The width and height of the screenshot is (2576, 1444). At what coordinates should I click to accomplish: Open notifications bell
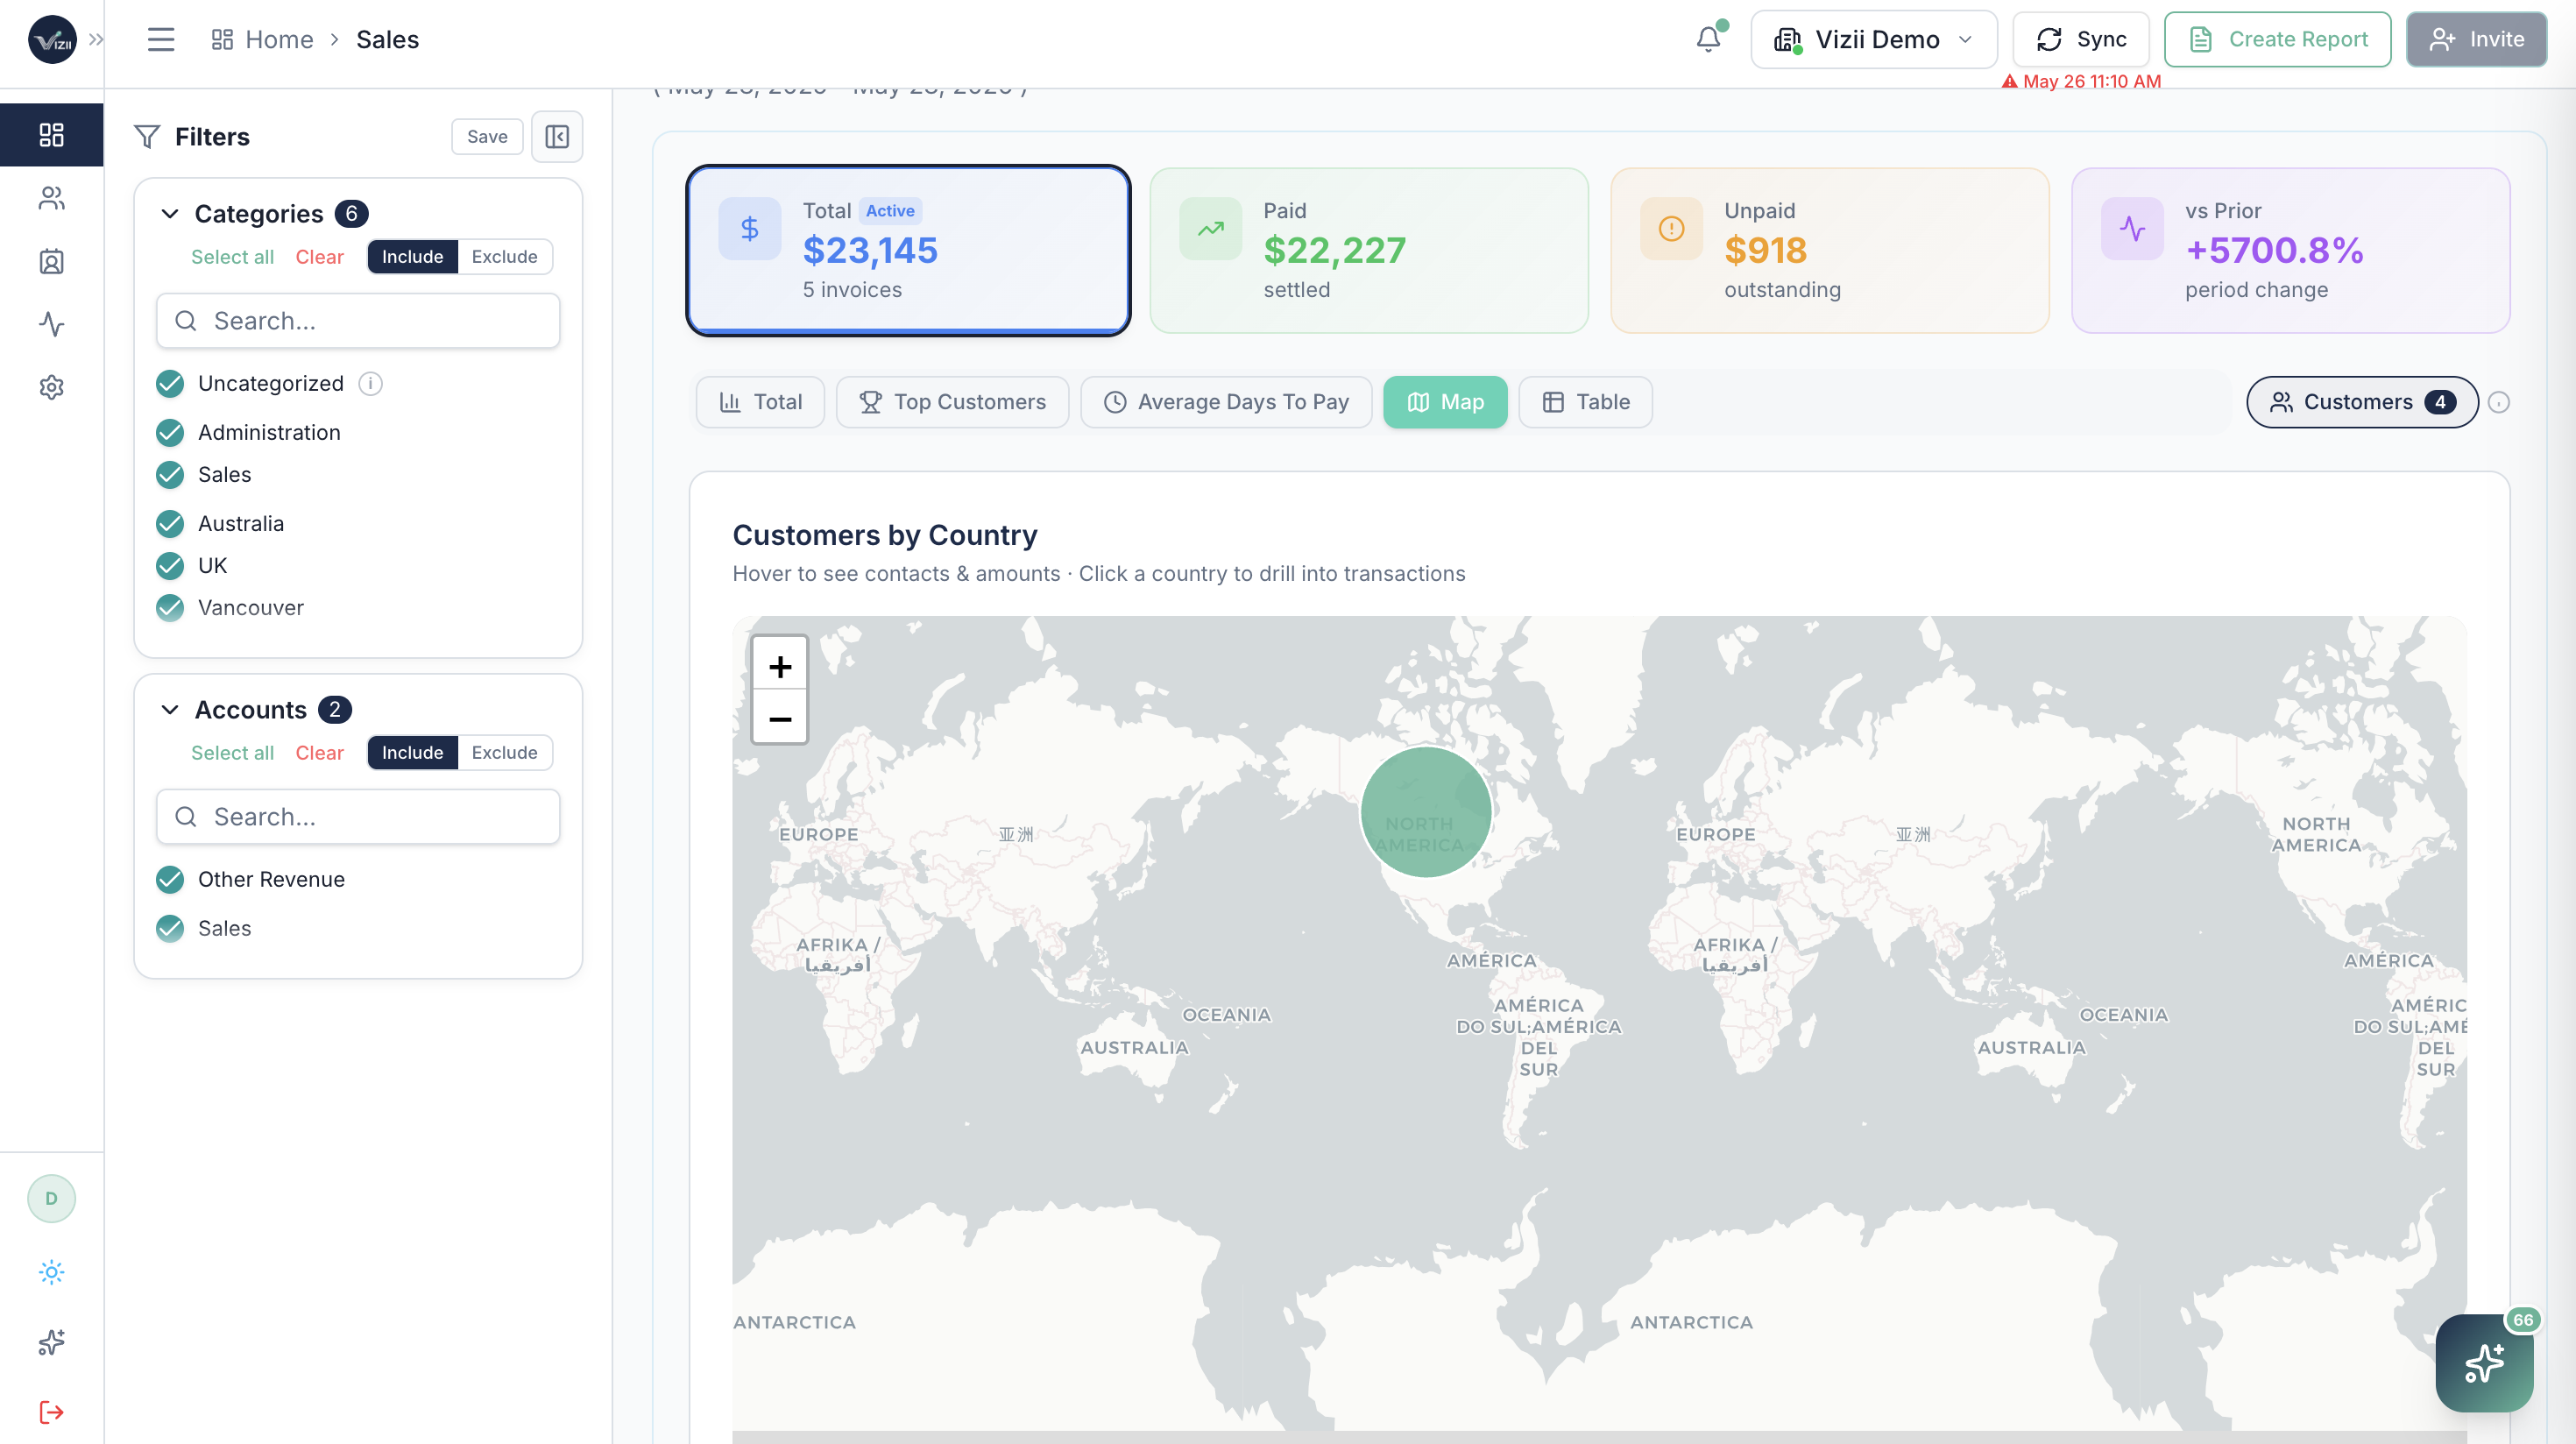tap(1709, 40)
